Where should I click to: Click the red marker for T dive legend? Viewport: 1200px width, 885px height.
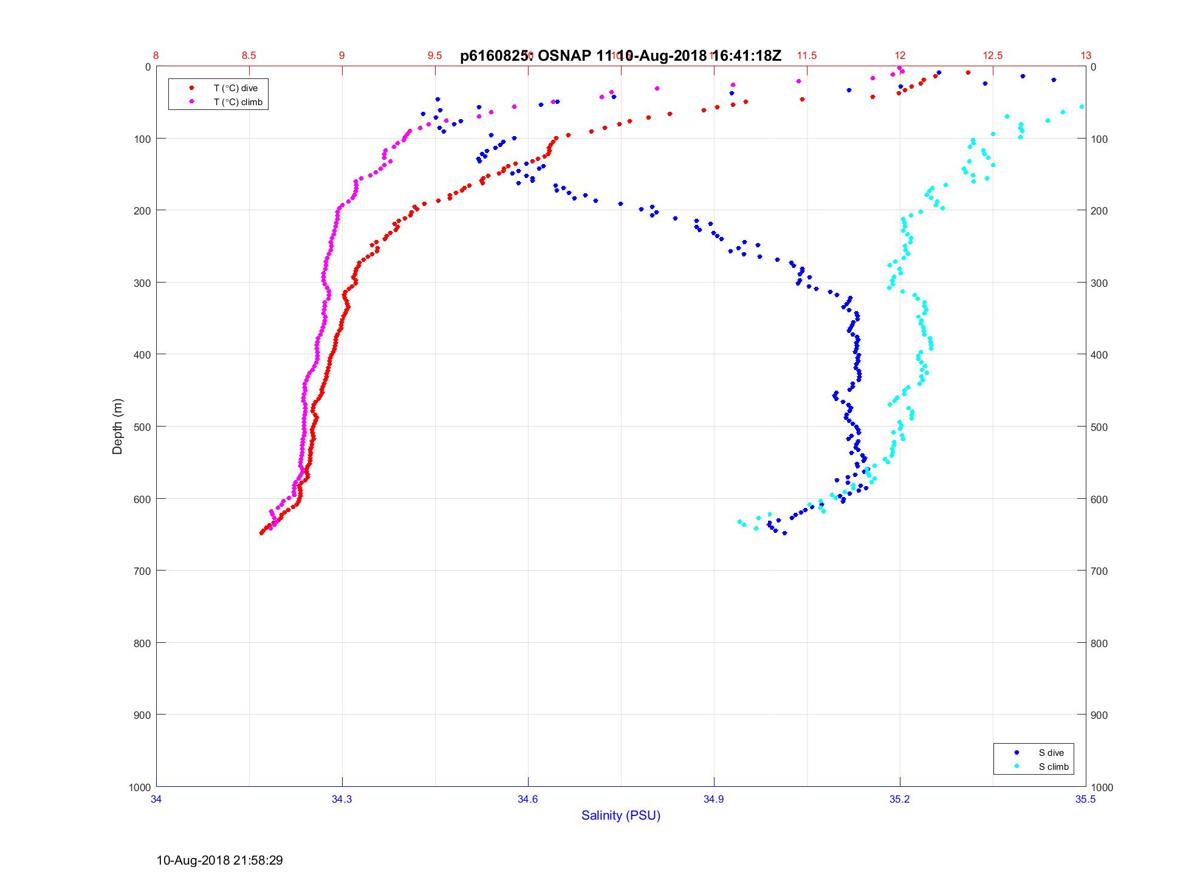pyautogui.click(x=191, y=88)
